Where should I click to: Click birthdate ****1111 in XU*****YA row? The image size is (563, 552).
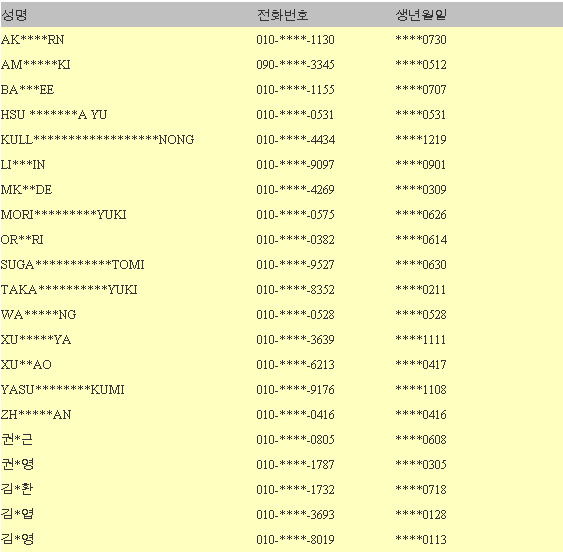click(421, 339)
